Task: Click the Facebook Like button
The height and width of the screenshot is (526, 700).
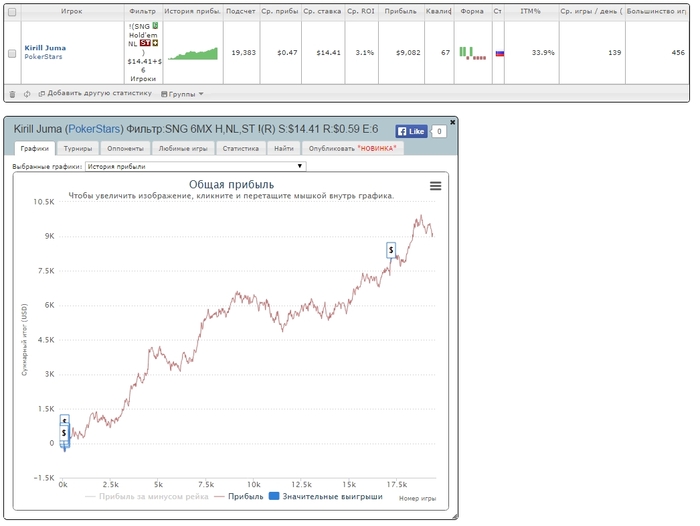Action: (x=411, y=131)
